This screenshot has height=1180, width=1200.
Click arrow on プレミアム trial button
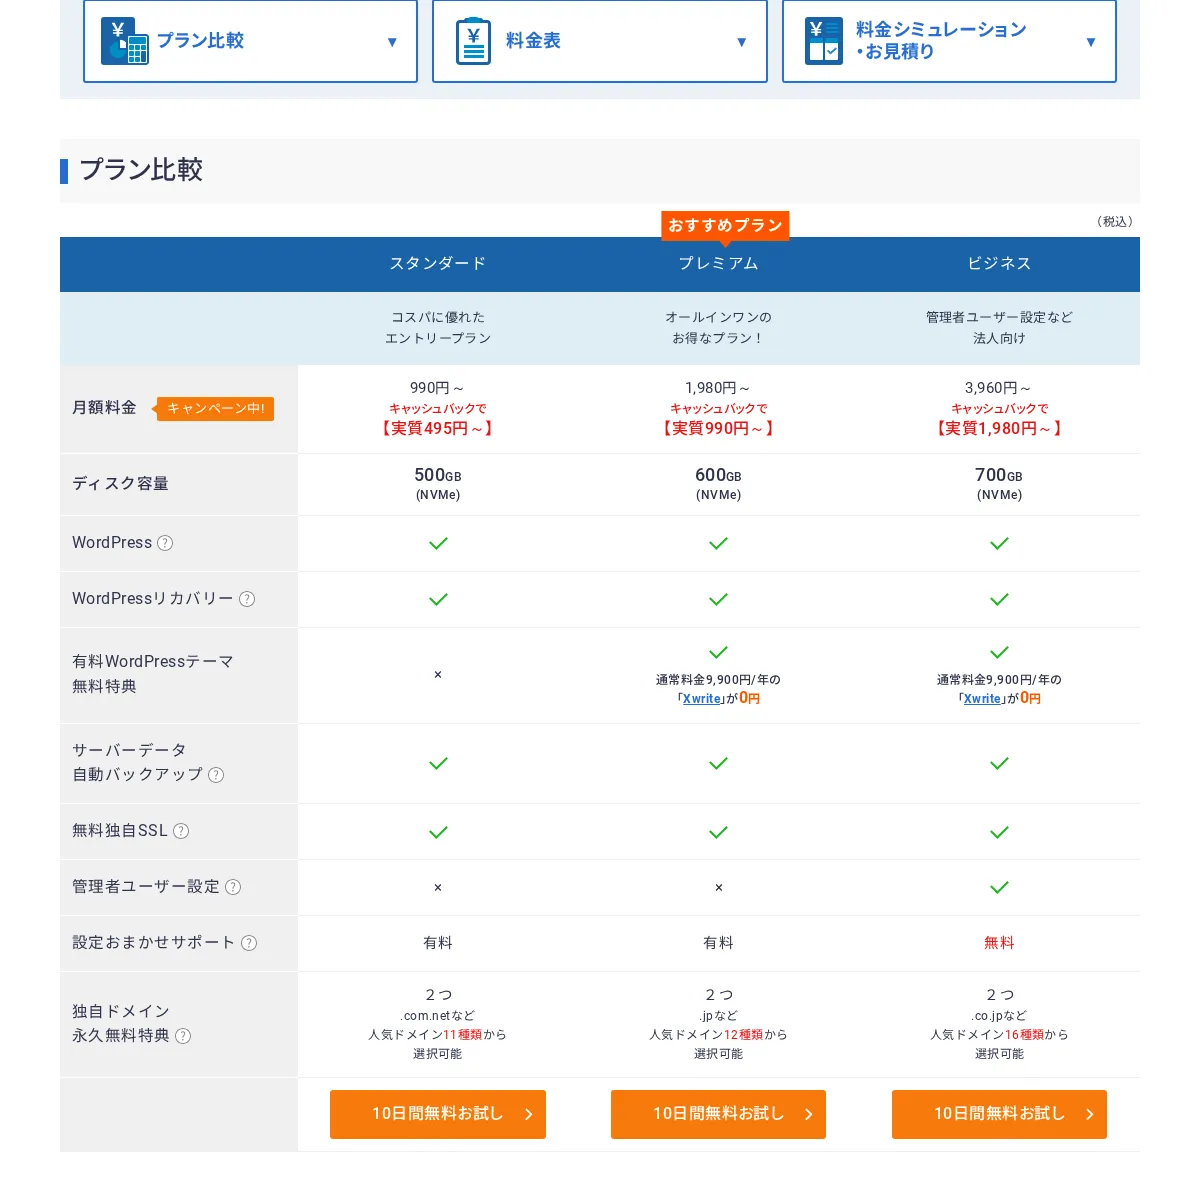coord(809,1114)
